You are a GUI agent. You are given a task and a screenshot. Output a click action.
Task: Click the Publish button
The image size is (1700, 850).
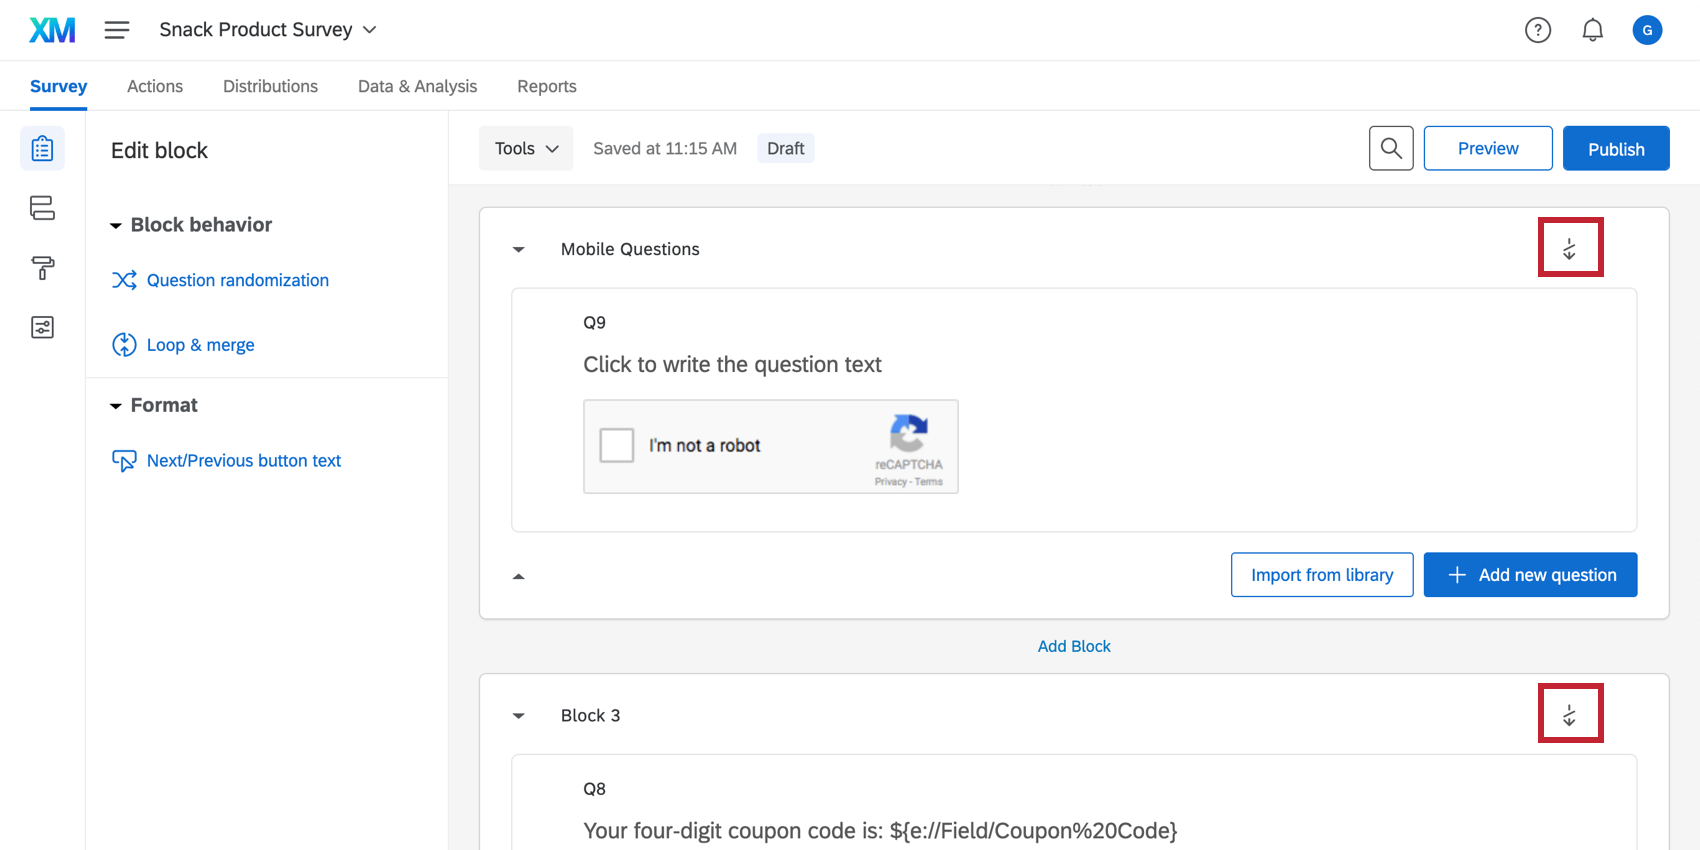click(x=1615, y=148)
